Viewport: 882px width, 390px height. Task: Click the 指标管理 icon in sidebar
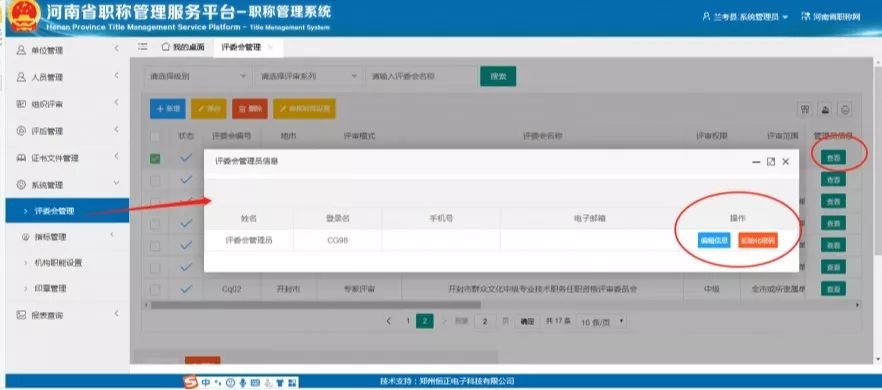coord(25,237)
